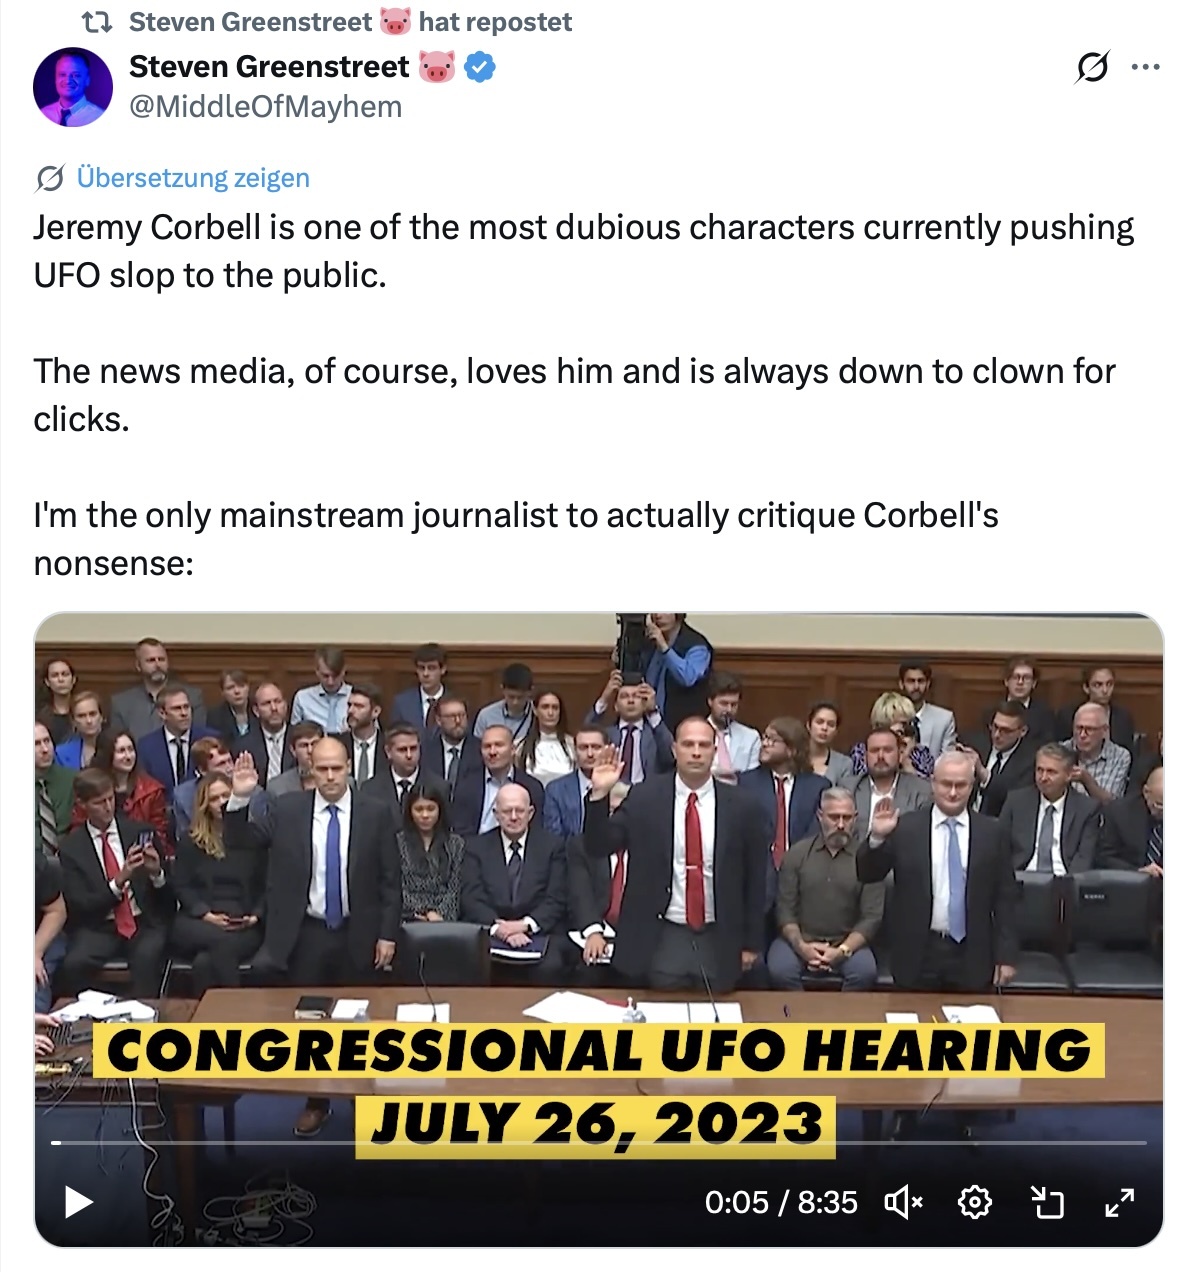
Task: Click the 'hat repostet' reposter label
Action: 495,21
